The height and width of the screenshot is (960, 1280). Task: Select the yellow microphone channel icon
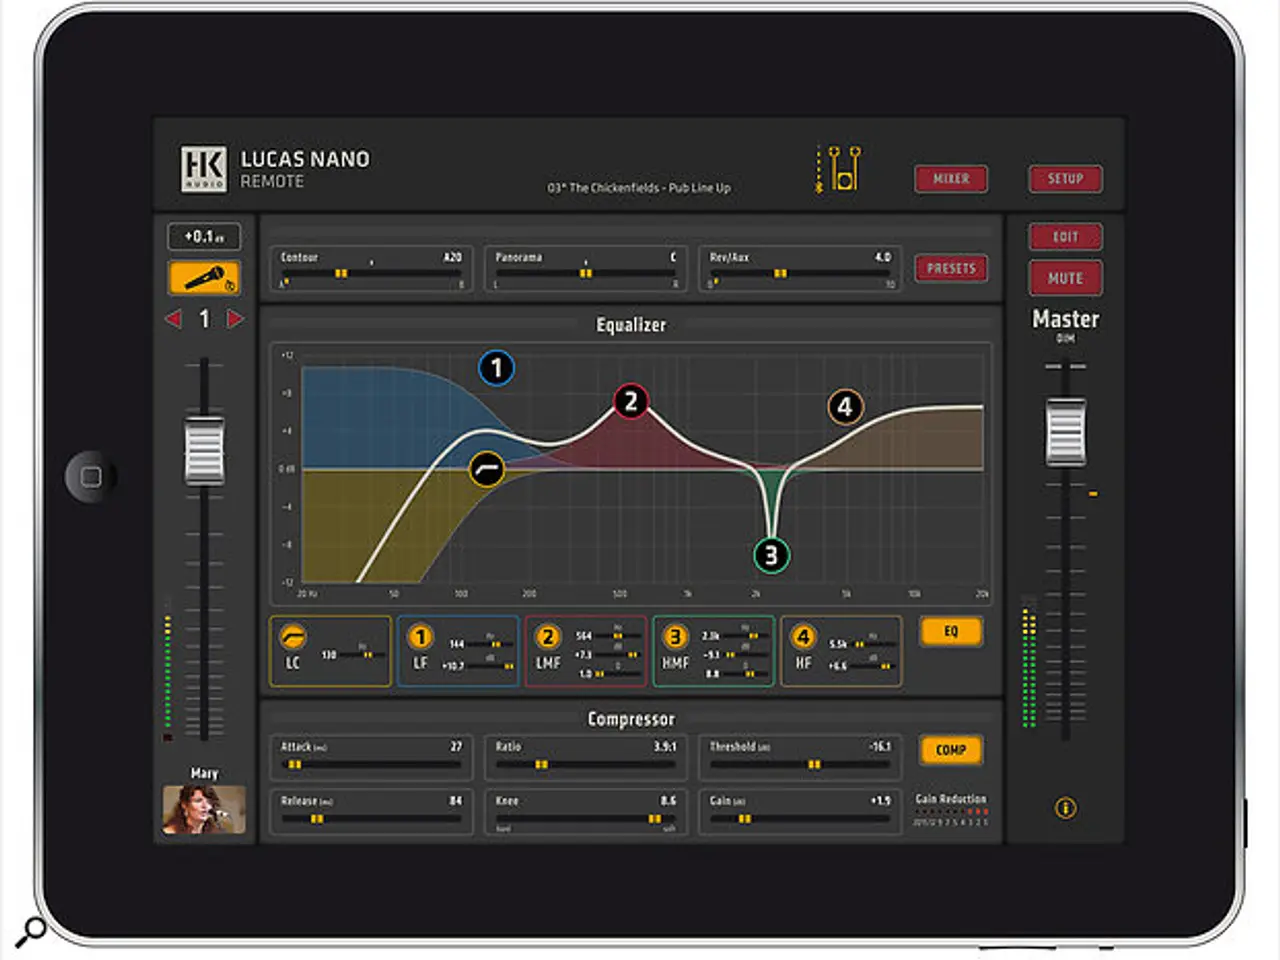(204, 277)
